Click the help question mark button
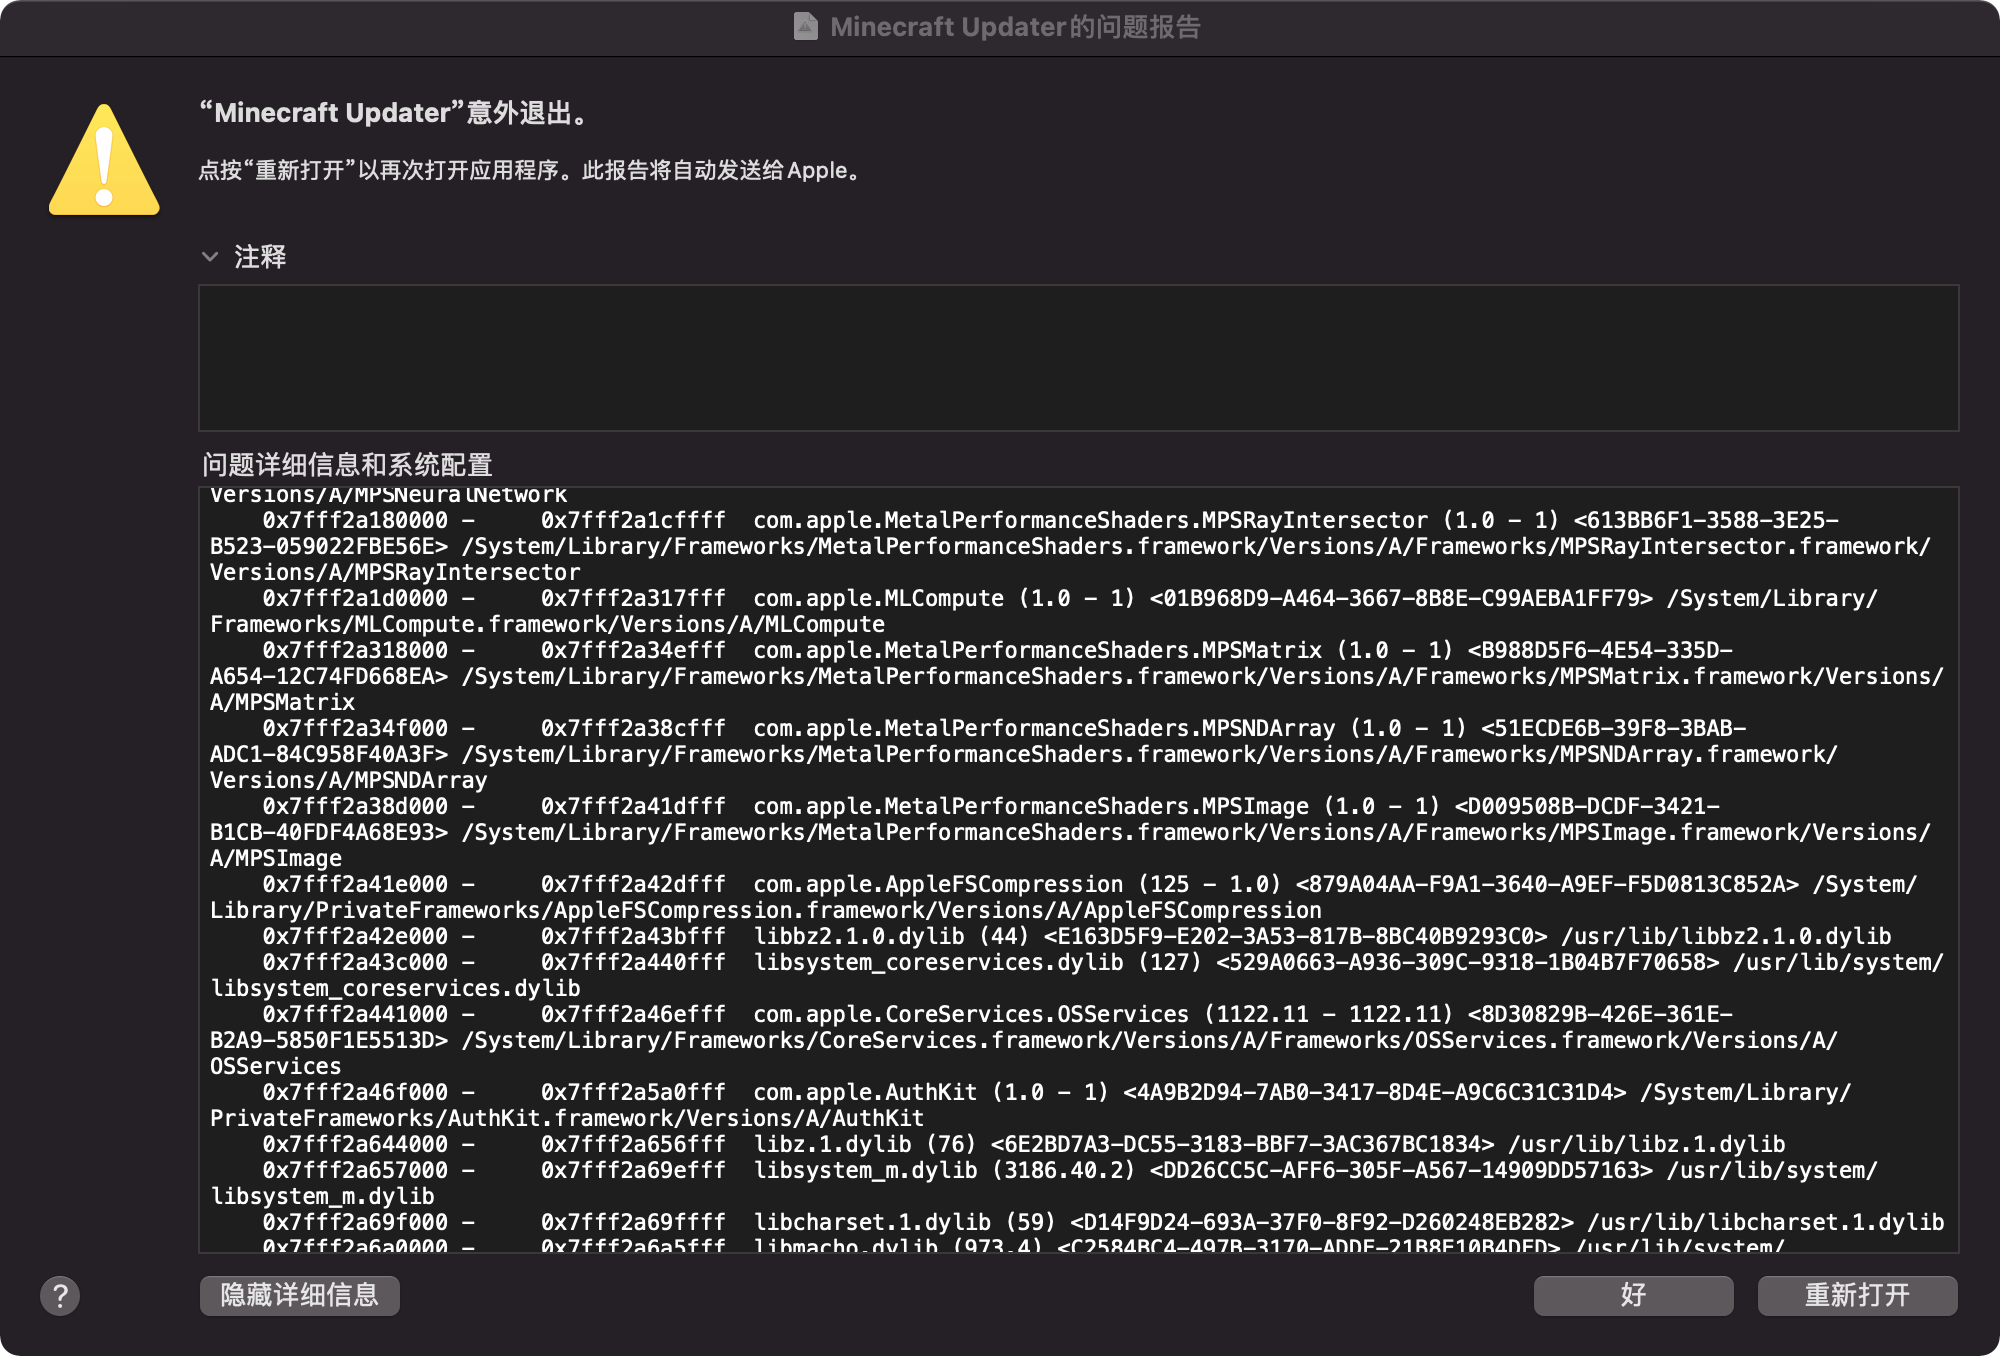This screenshot has width=2000, height=1356. (60, 1296)
